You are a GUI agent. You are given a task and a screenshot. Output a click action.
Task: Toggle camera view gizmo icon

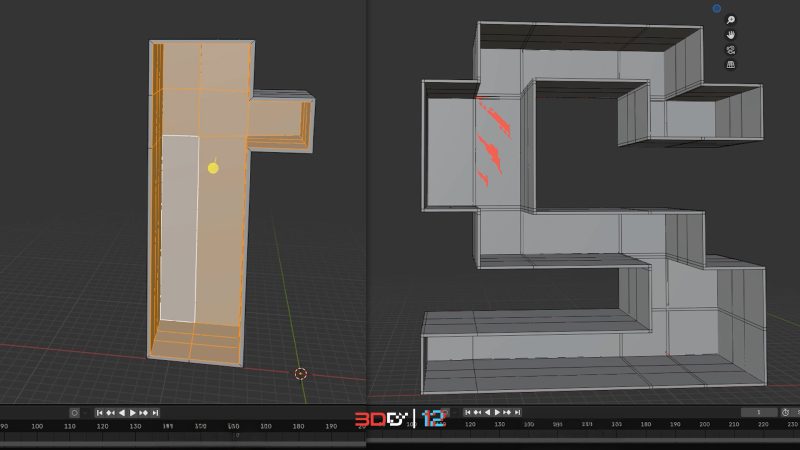pos(731,49)
